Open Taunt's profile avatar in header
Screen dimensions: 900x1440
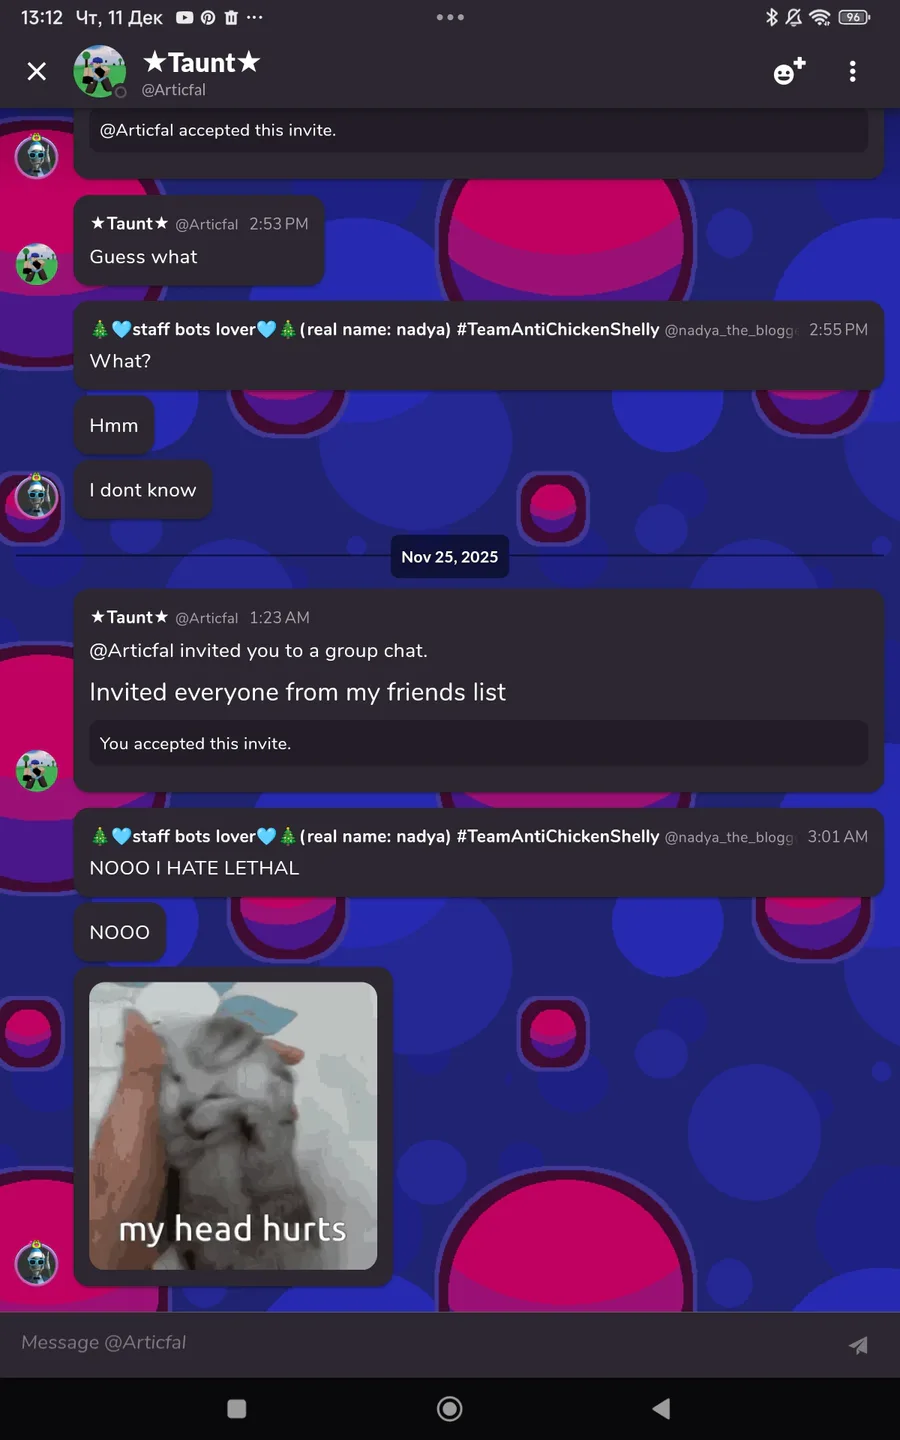click(x=100, y=71)
